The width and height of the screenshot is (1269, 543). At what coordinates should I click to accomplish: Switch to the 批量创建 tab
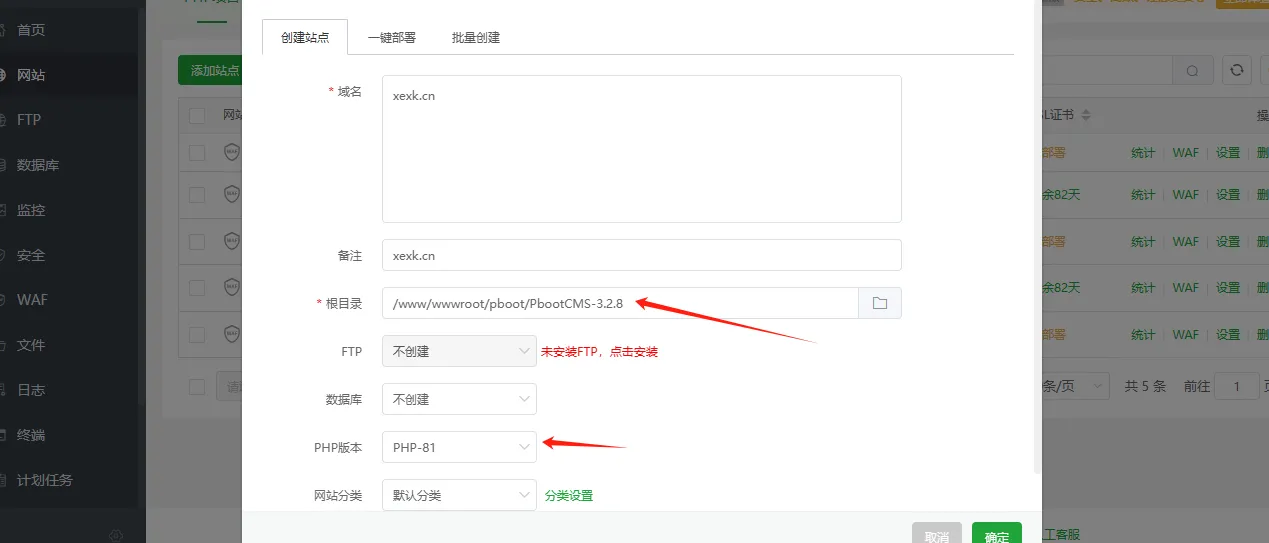tap(475, 37)
